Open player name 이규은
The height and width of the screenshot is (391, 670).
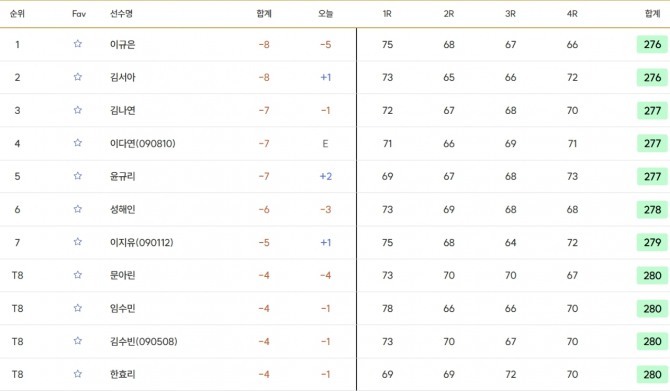123,44
